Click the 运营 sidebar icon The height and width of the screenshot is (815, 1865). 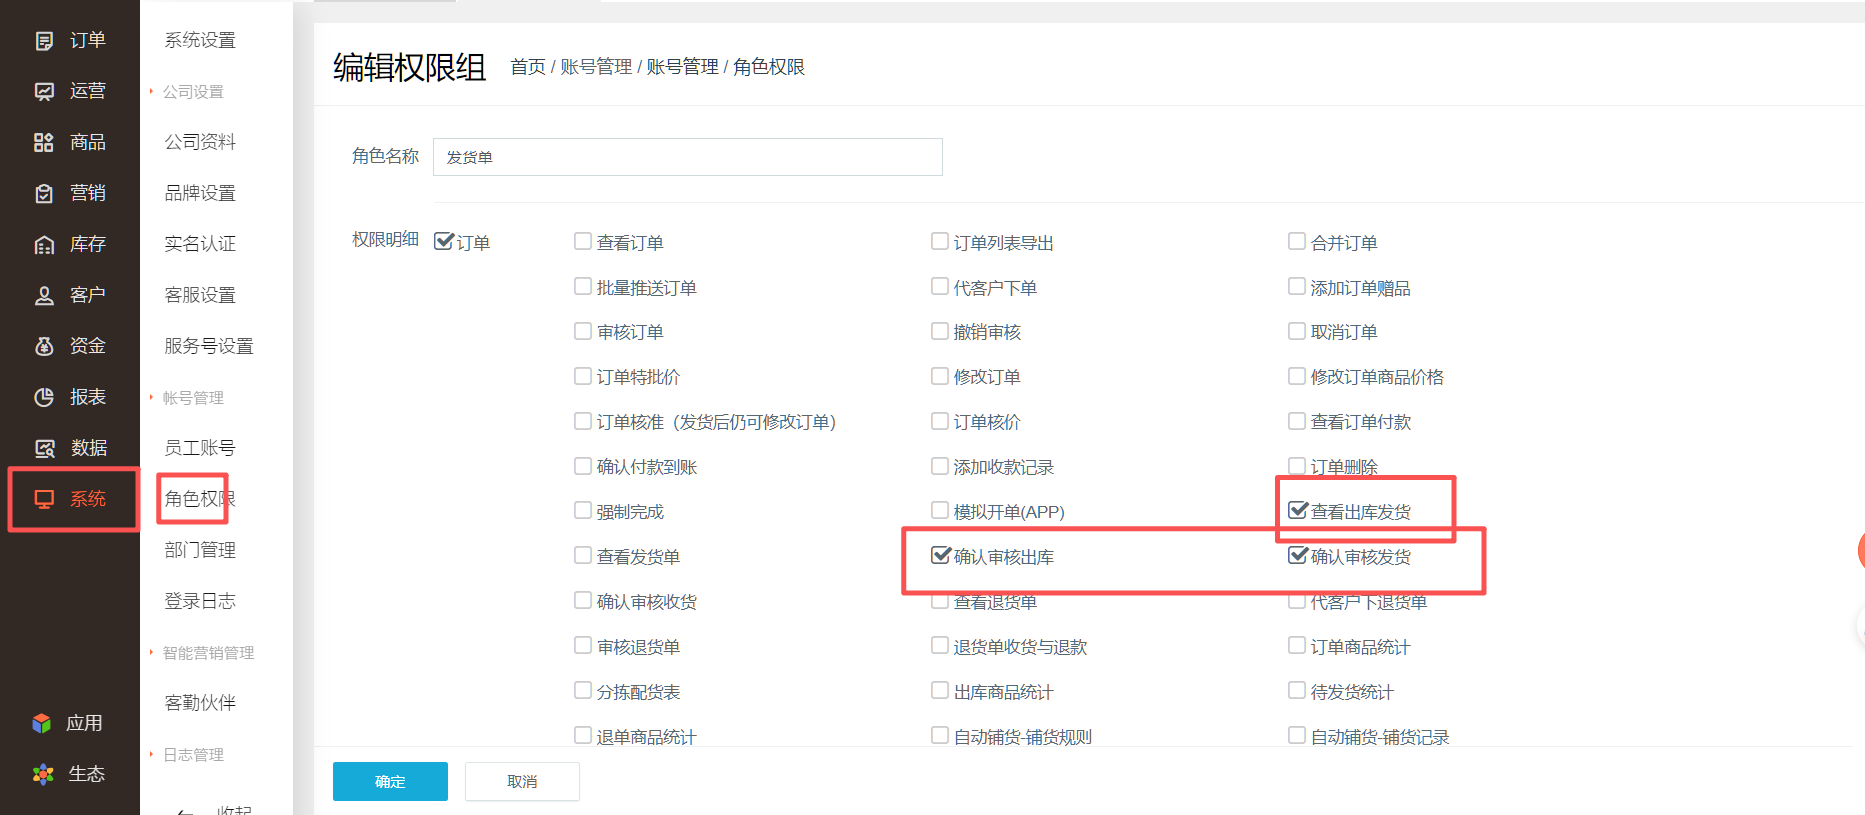pos(44,92)
